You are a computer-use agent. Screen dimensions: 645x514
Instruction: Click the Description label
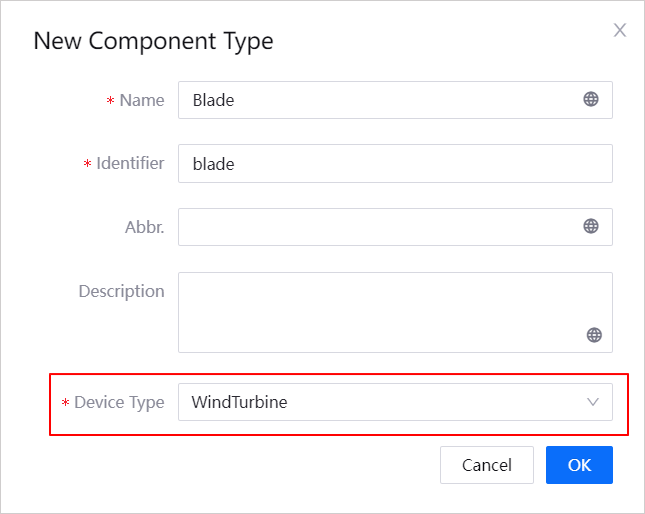(121, 291)
